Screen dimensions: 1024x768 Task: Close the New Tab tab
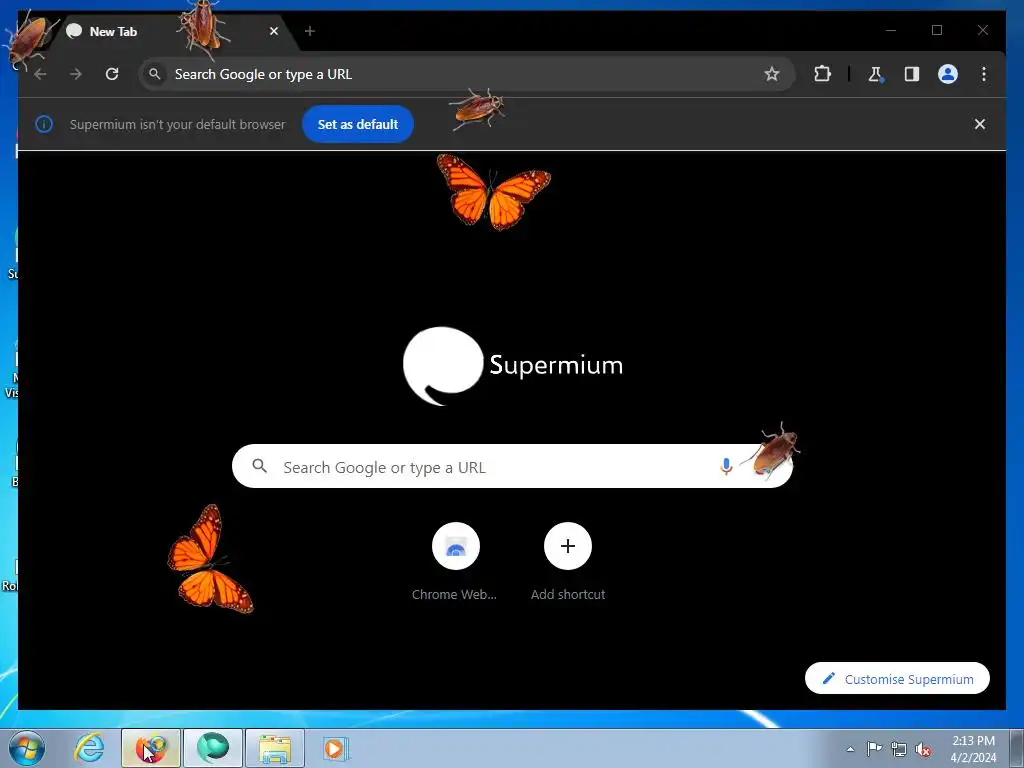click(274, 31)
